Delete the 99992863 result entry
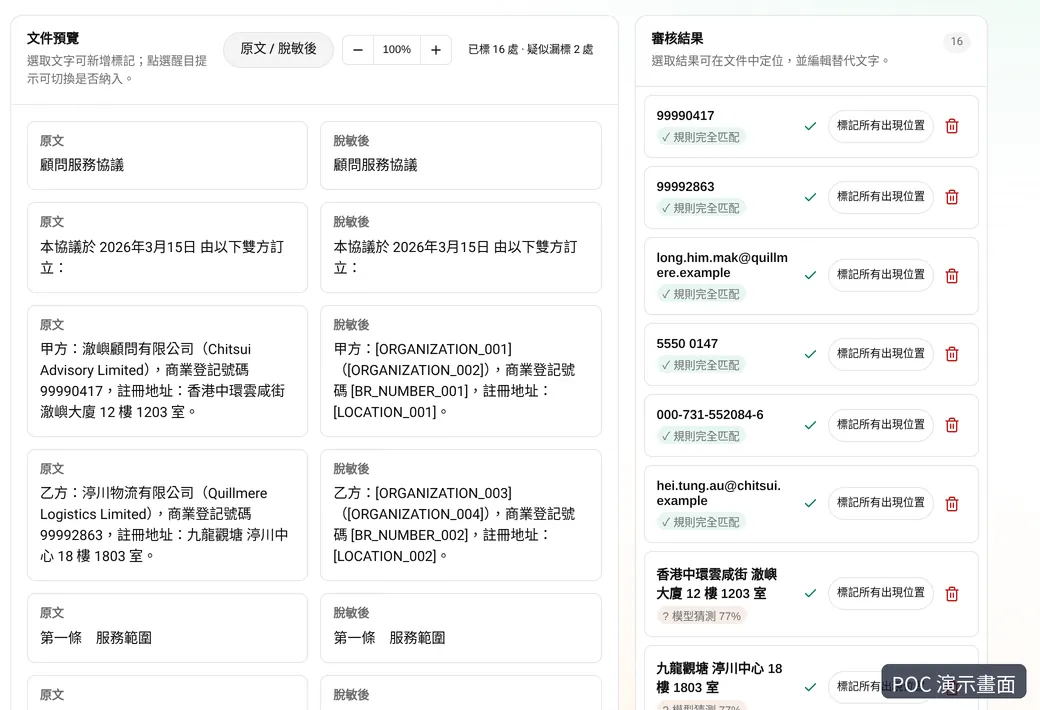This screenshot has height=710, width=1040. click(x=952, y=197)
